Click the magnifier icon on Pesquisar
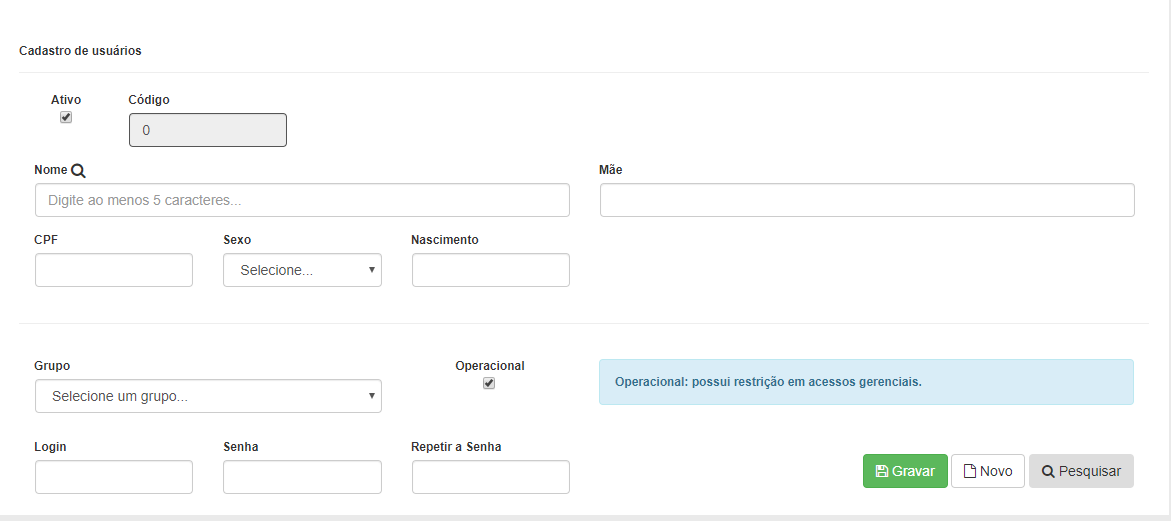This screenshot has width=1171, height=521. [1048, 471]
